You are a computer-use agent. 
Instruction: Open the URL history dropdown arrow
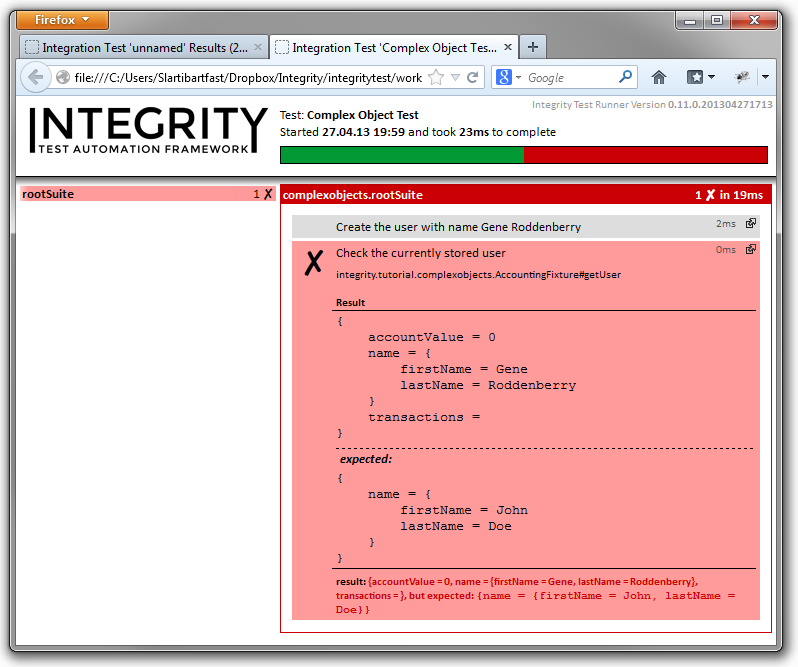click(455, 77)
